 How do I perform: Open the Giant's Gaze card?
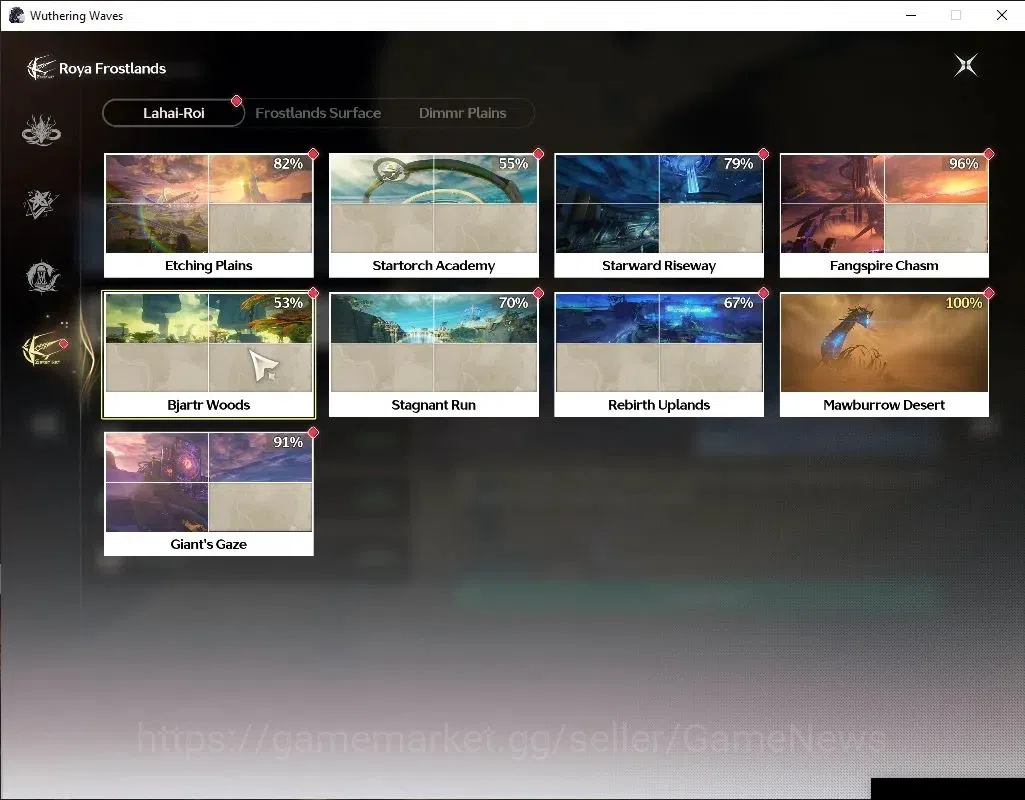click(x=209, y=494)
